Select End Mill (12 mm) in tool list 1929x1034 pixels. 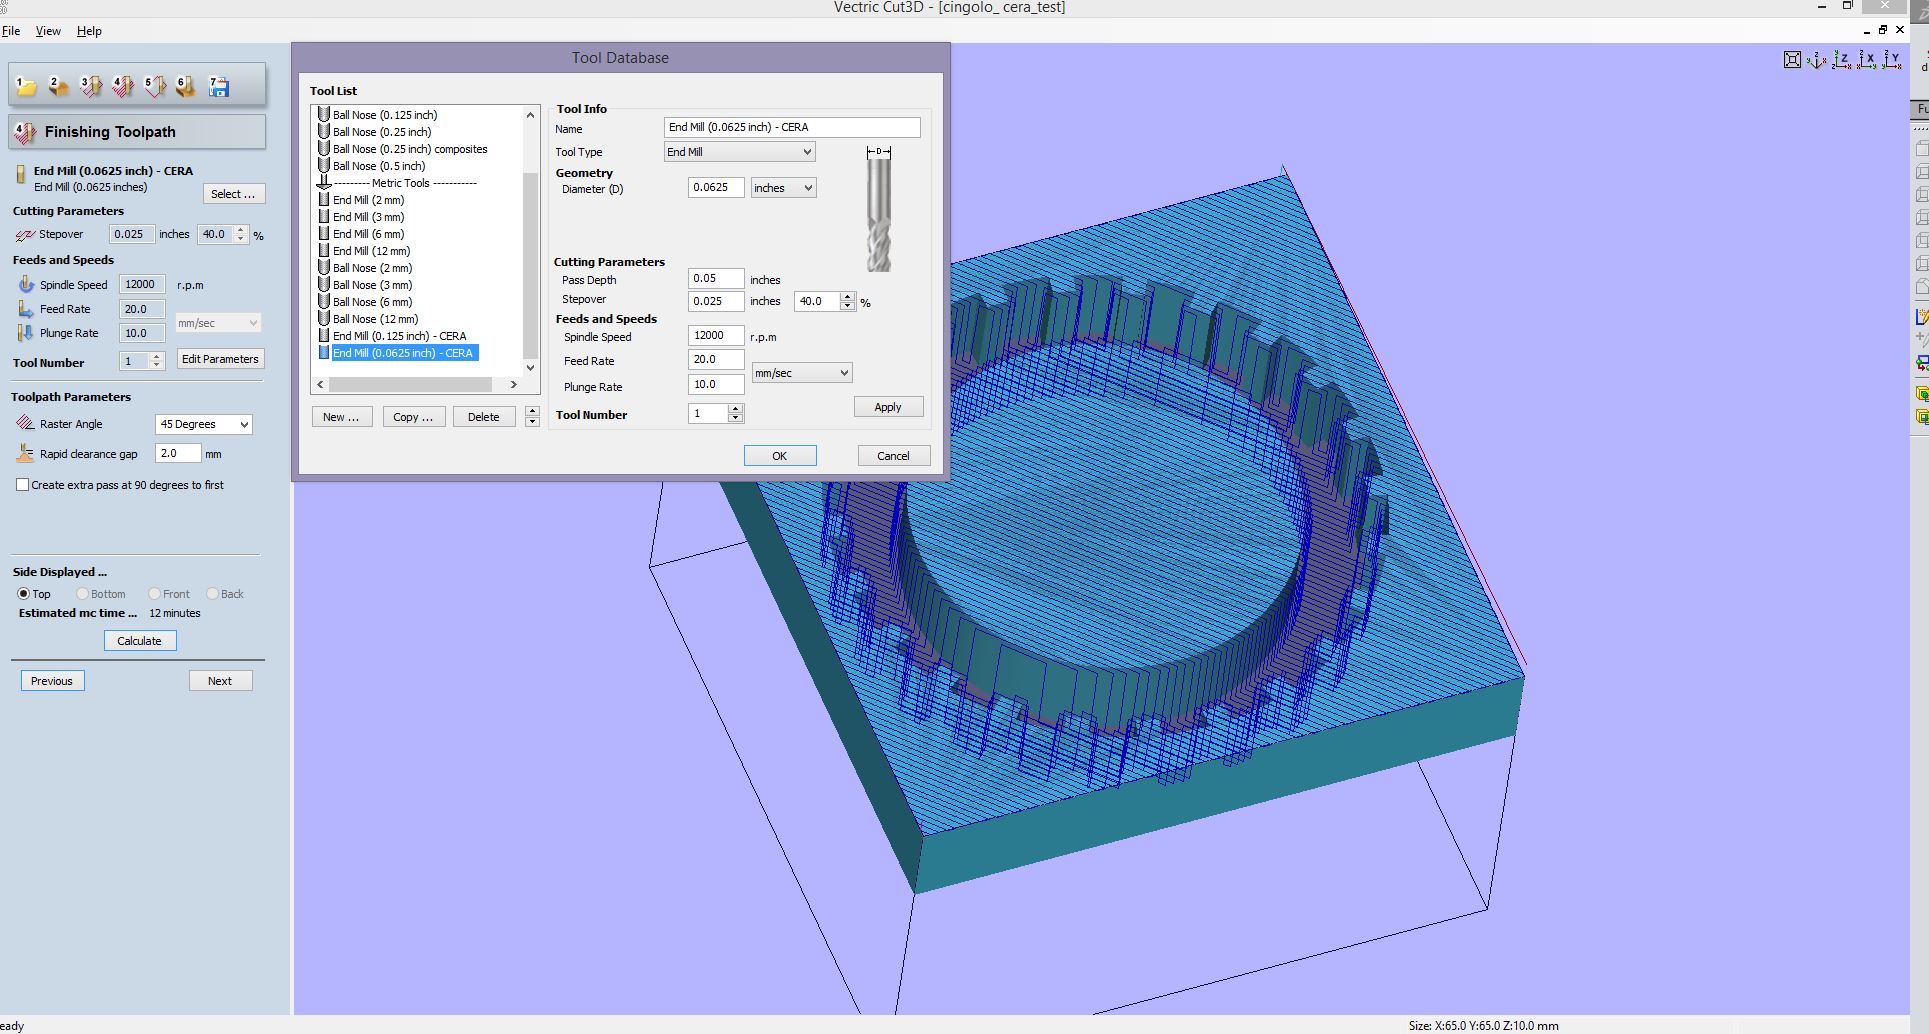coord(371,251)
